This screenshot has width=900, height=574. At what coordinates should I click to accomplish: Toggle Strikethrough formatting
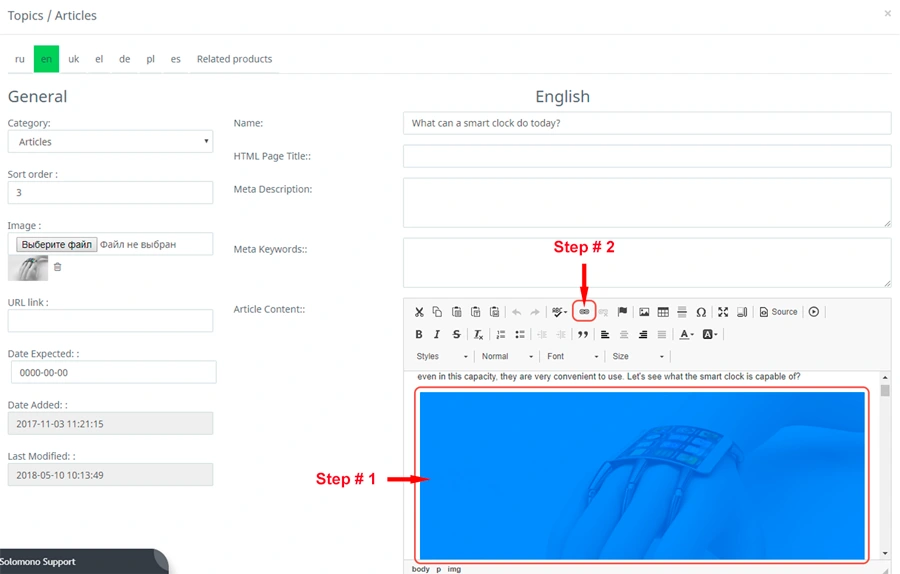457,335
